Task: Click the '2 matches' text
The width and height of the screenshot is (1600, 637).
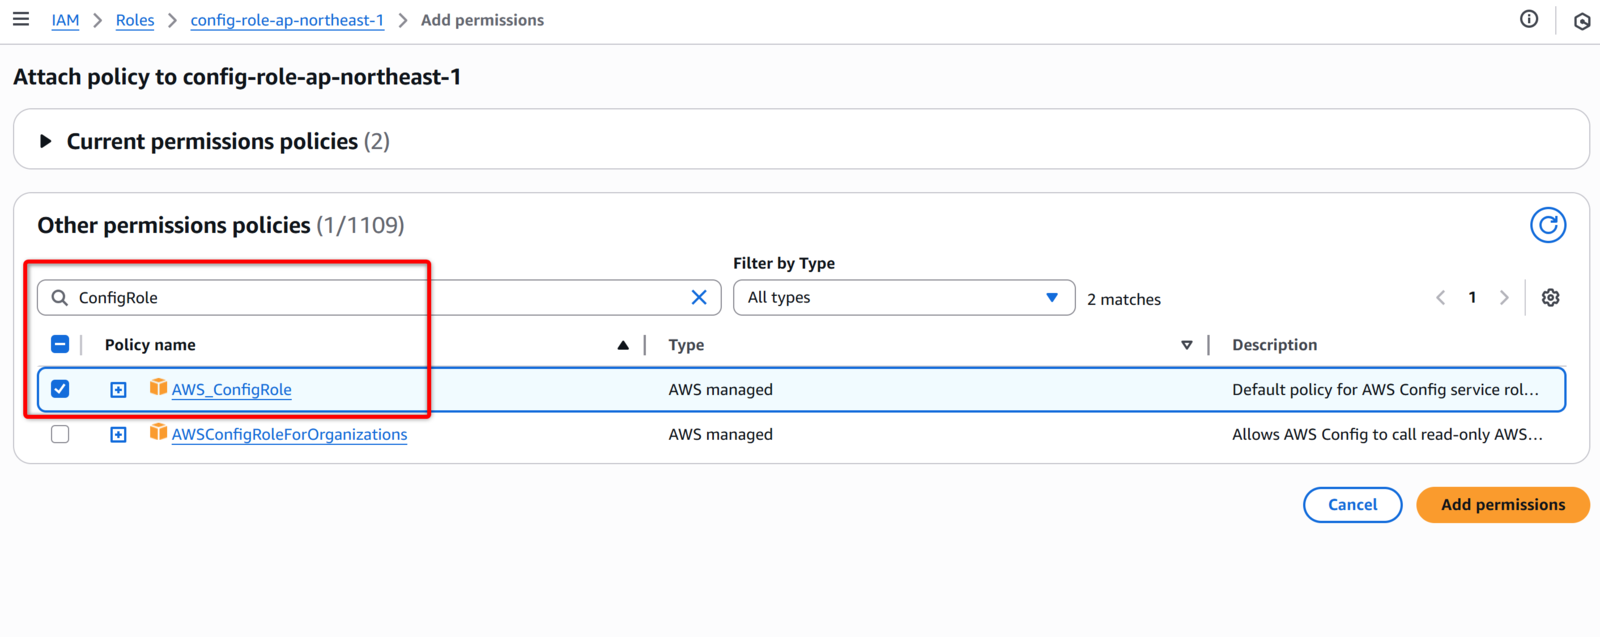Action: [1124, 299]
